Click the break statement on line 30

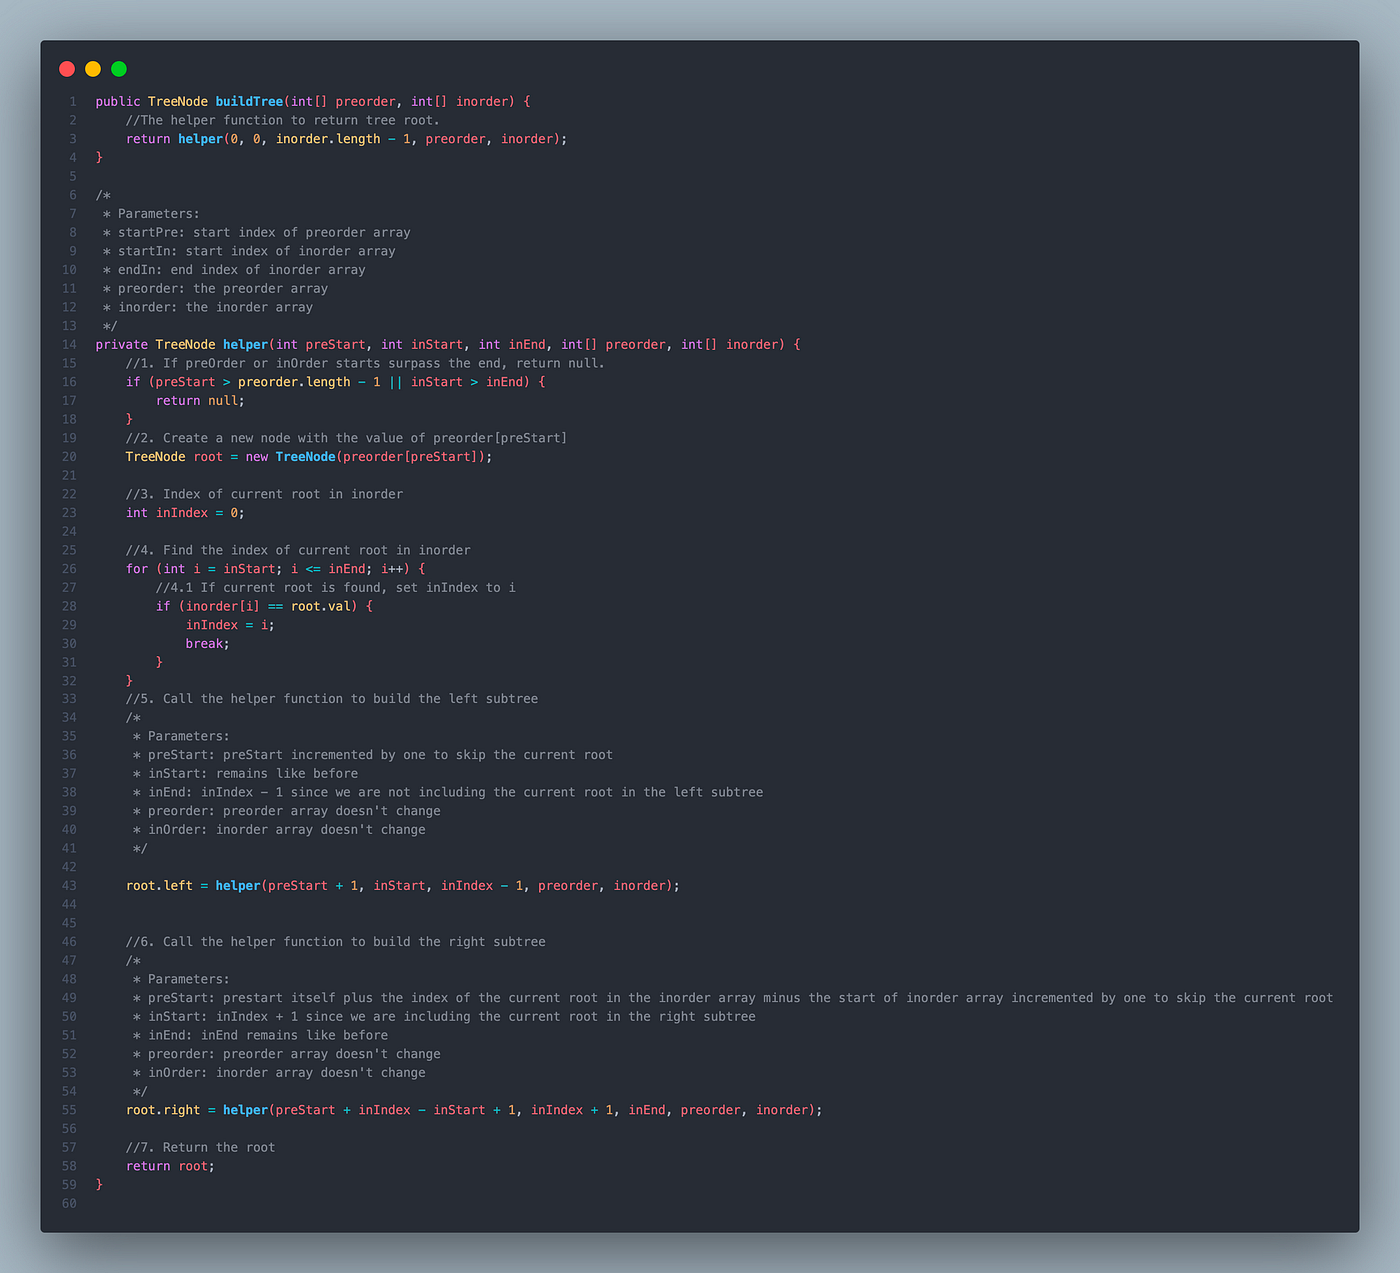pos(206,643)
